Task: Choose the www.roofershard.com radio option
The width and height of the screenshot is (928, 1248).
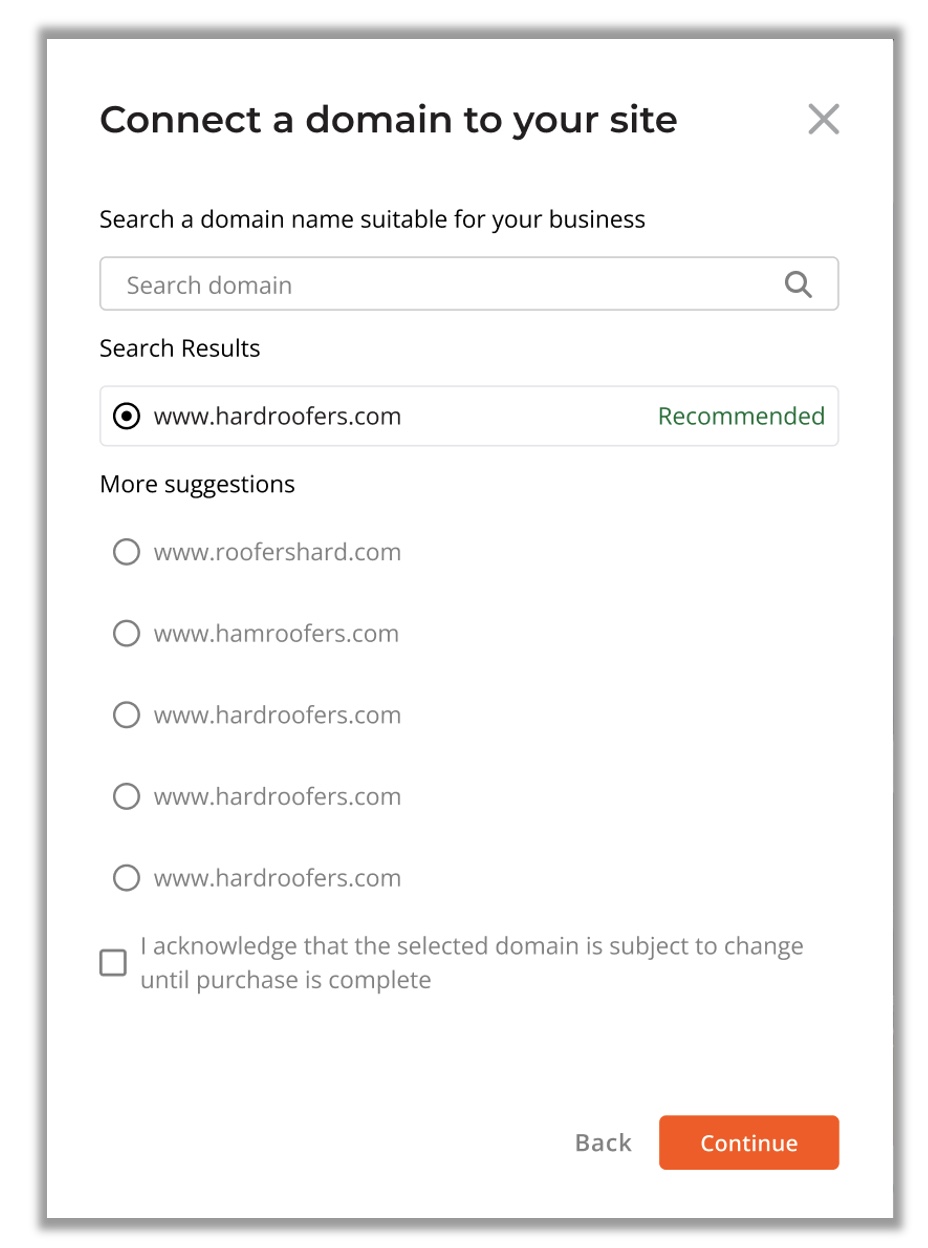Action: point(126,552)
